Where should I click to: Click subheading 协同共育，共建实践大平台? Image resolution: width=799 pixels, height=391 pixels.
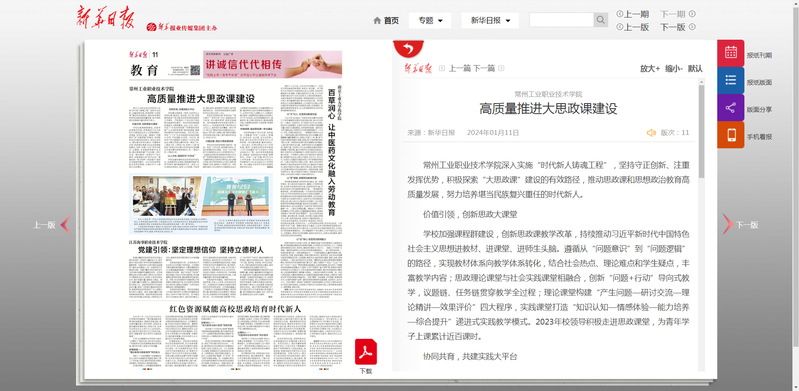470,356
